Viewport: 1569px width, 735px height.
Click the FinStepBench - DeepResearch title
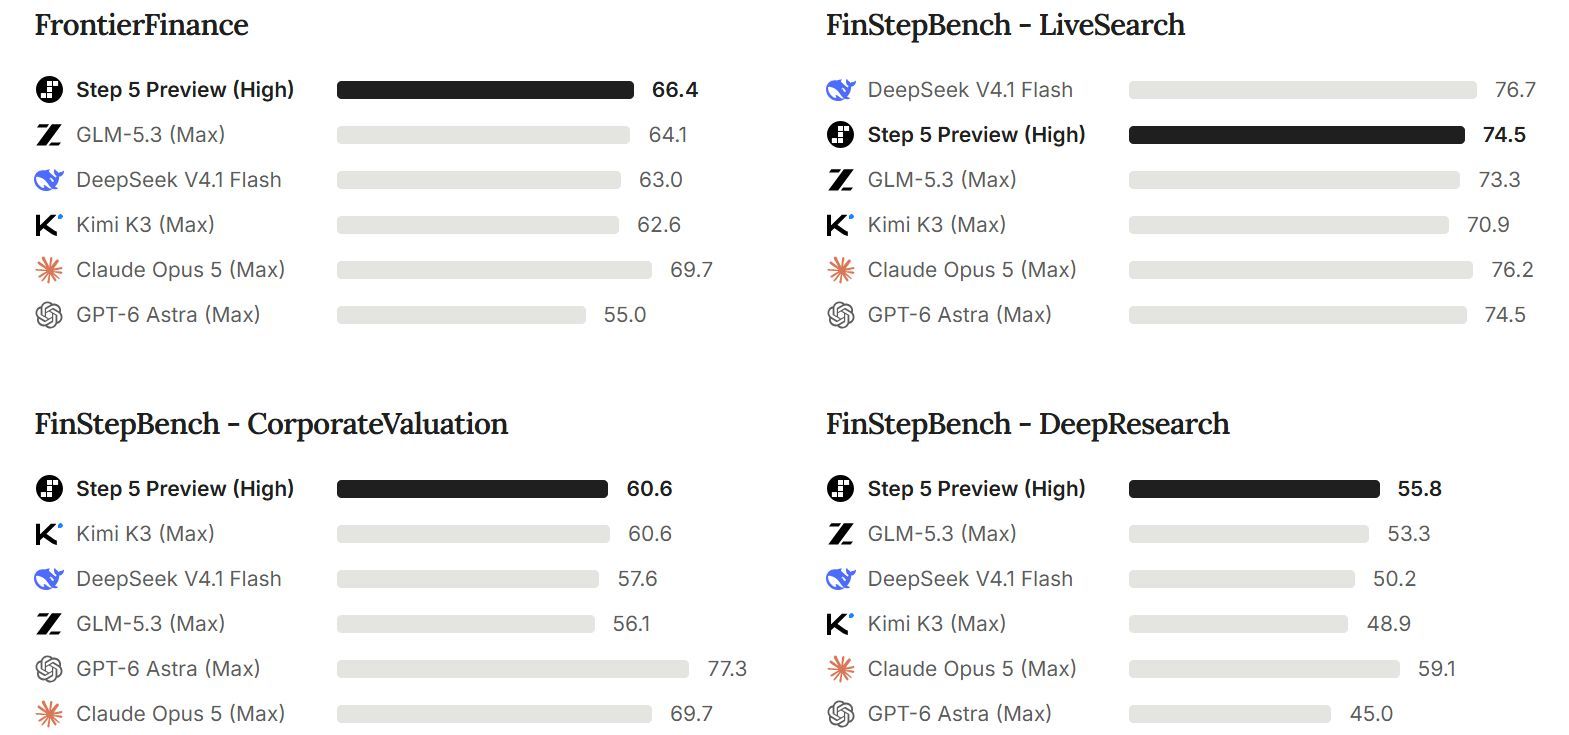[1028, 424]
